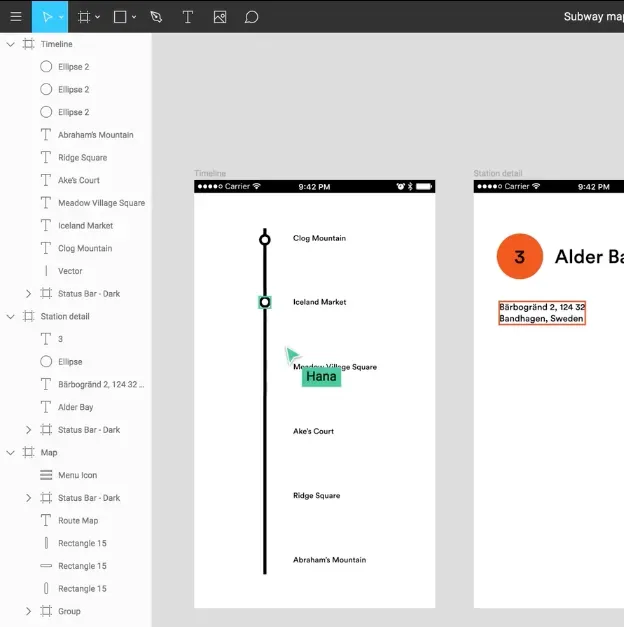
Task: Open the shape tools dropdown arrow
Action: [x=134, y=17]
